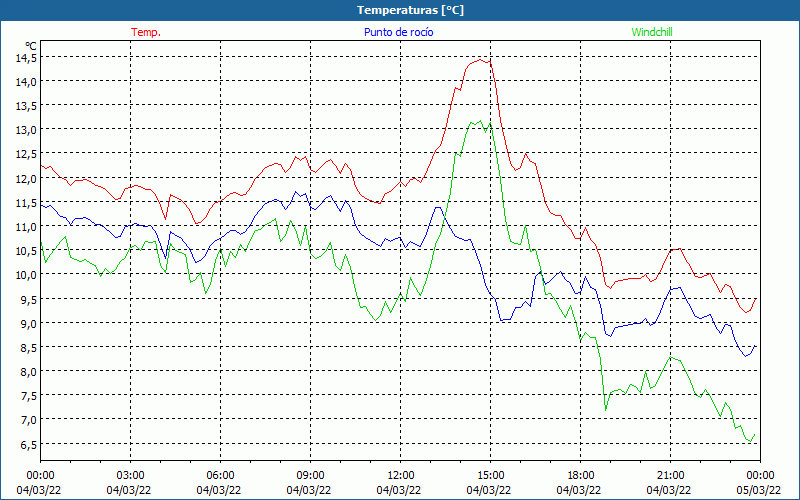
Task: Click the 8,5 y-axis value
Action: point(29,348)
